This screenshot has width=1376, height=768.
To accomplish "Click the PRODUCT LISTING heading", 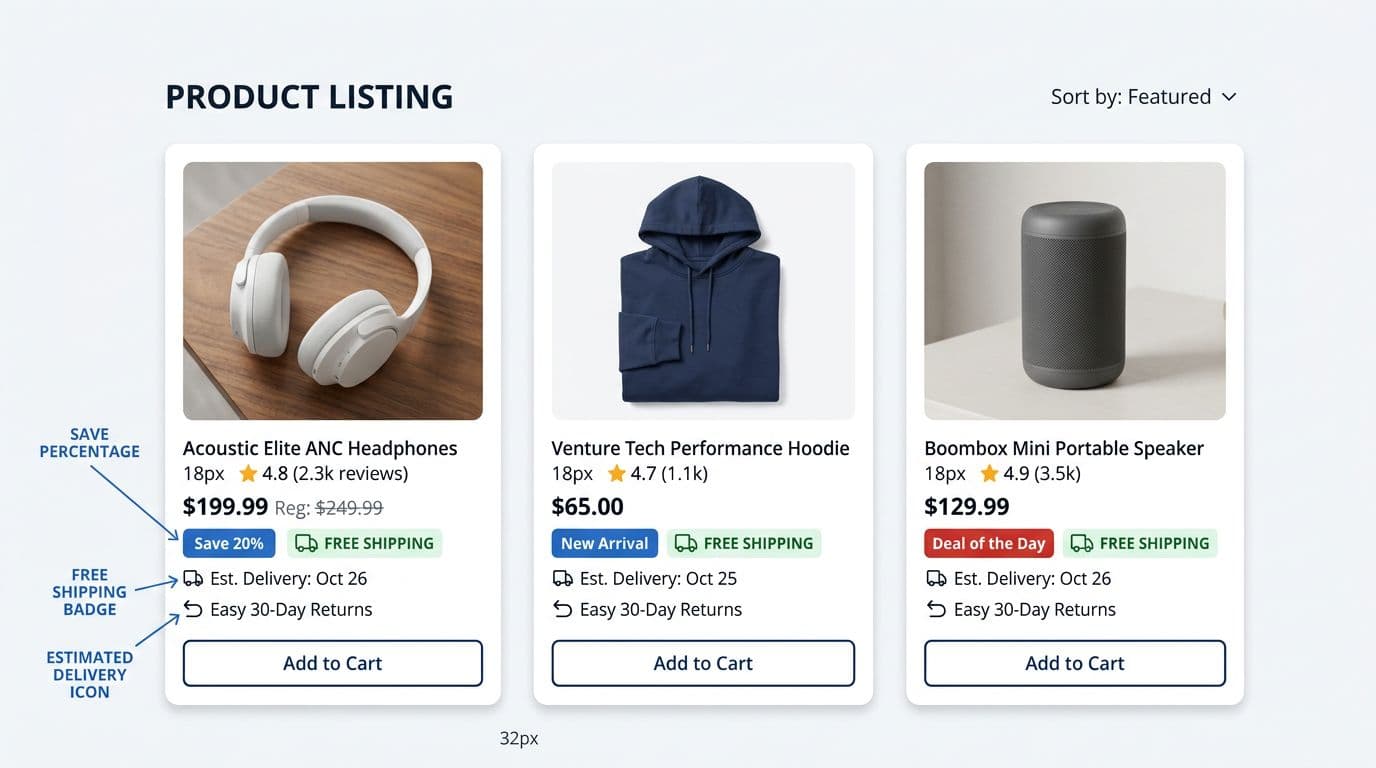I will tap(310, 96).
